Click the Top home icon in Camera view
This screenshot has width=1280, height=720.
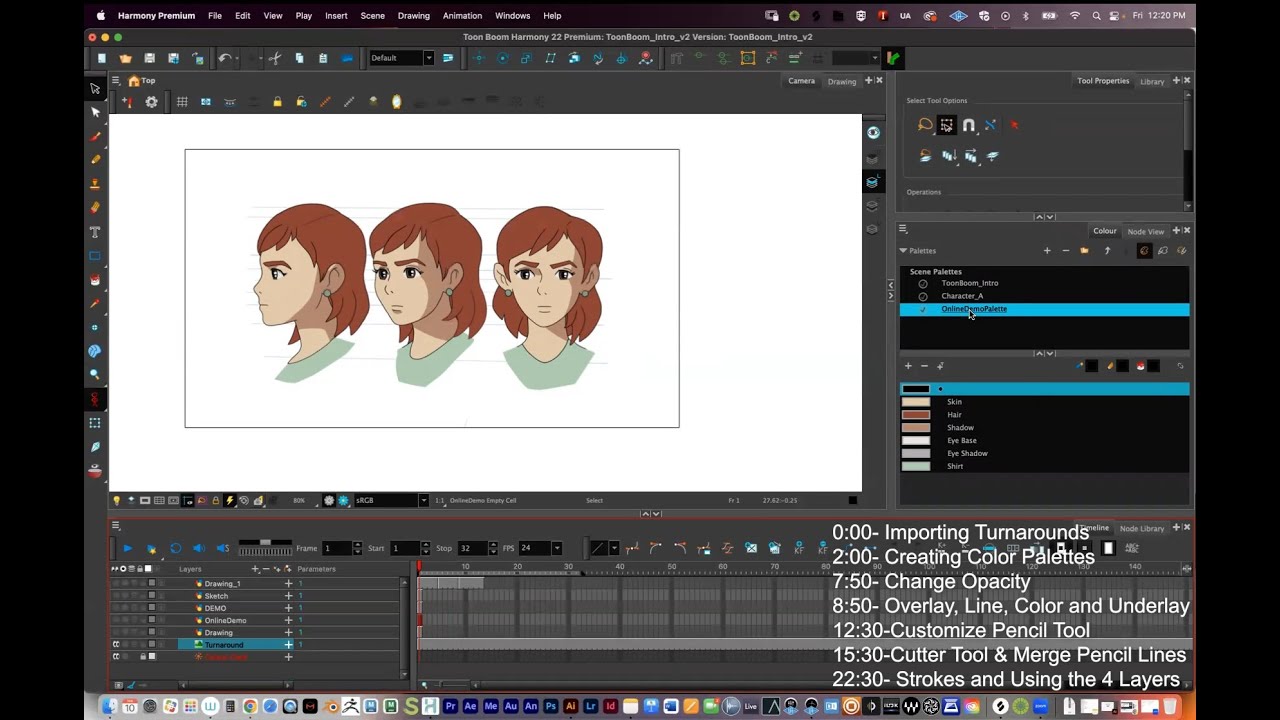[134, 81]
